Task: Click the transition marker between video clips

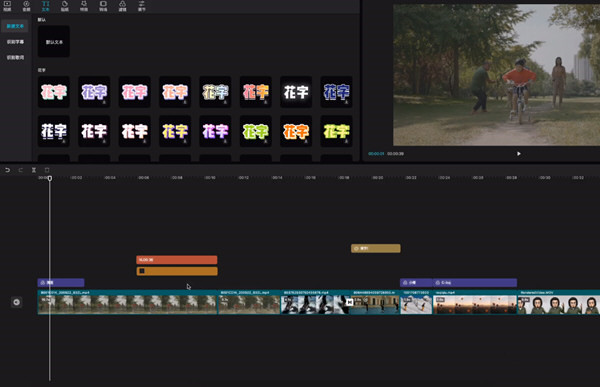Action: pos(349,302)
